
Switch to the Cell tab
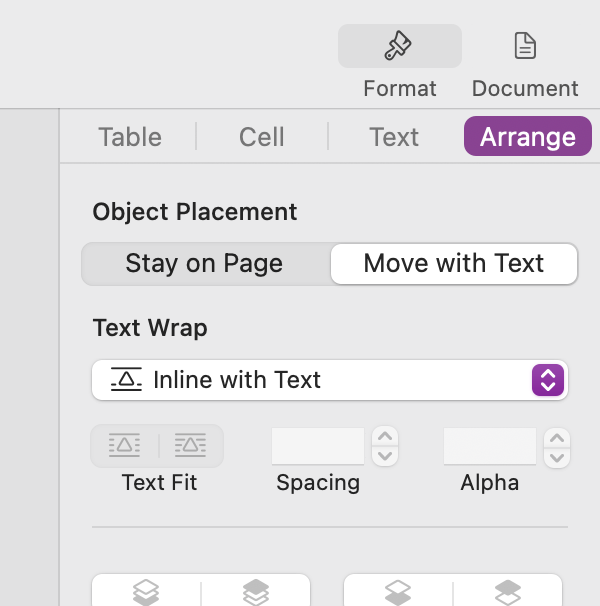click(262, 137)
